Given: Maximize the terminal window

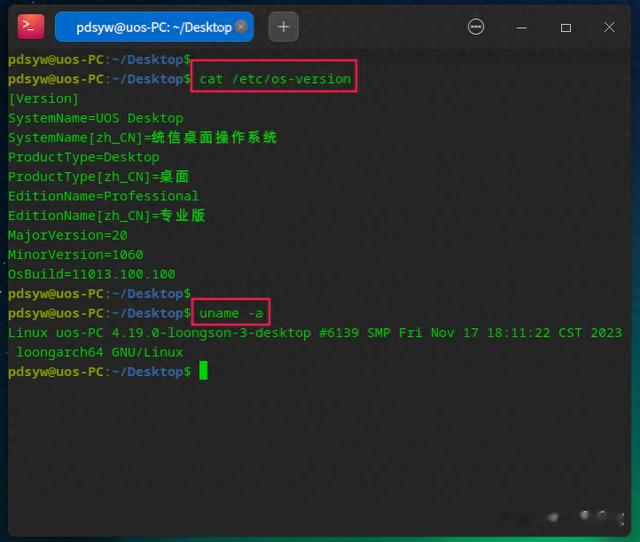Looking at the screenshot, I should (x=565, y=28).
